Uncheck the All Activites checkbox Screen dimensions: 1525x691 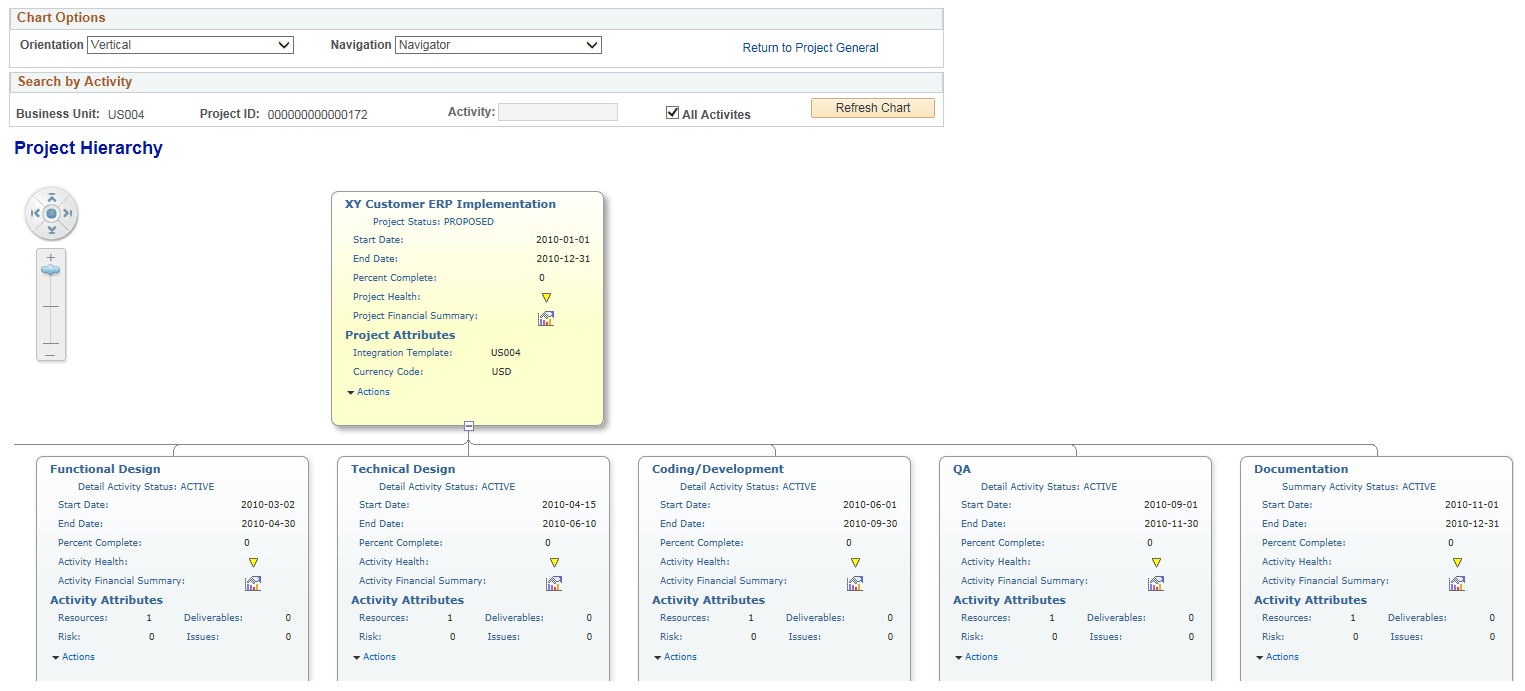673,112
